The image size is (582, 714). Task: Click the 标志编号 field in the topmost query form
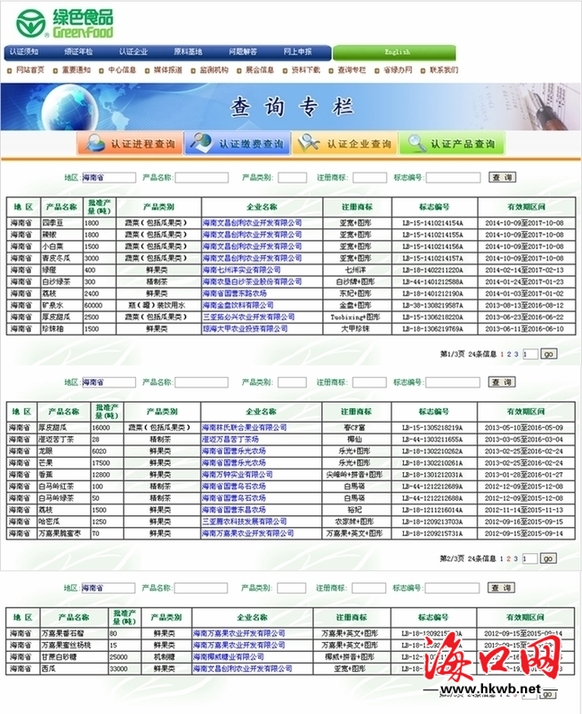453,178
